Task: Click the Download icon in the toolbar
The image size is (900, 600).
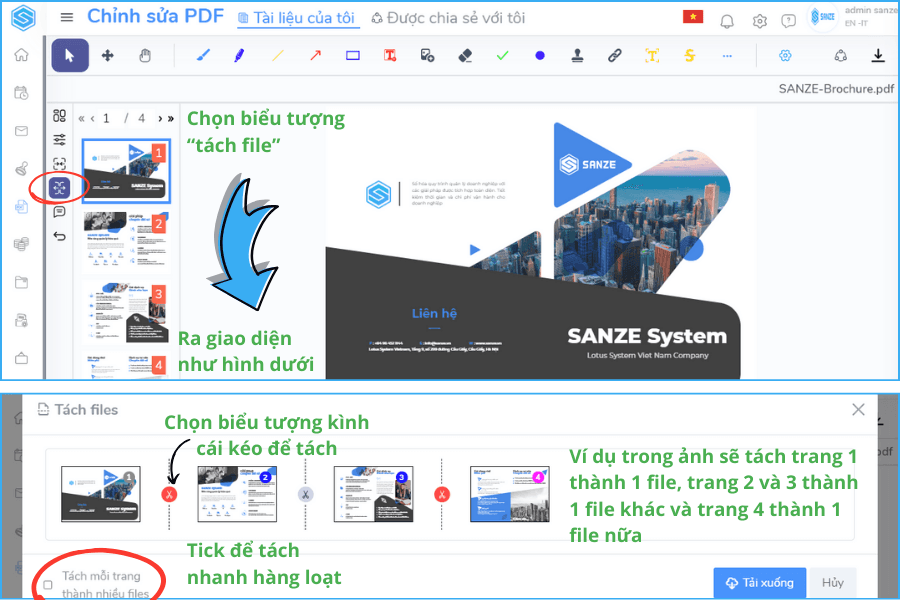Action: 878,56
